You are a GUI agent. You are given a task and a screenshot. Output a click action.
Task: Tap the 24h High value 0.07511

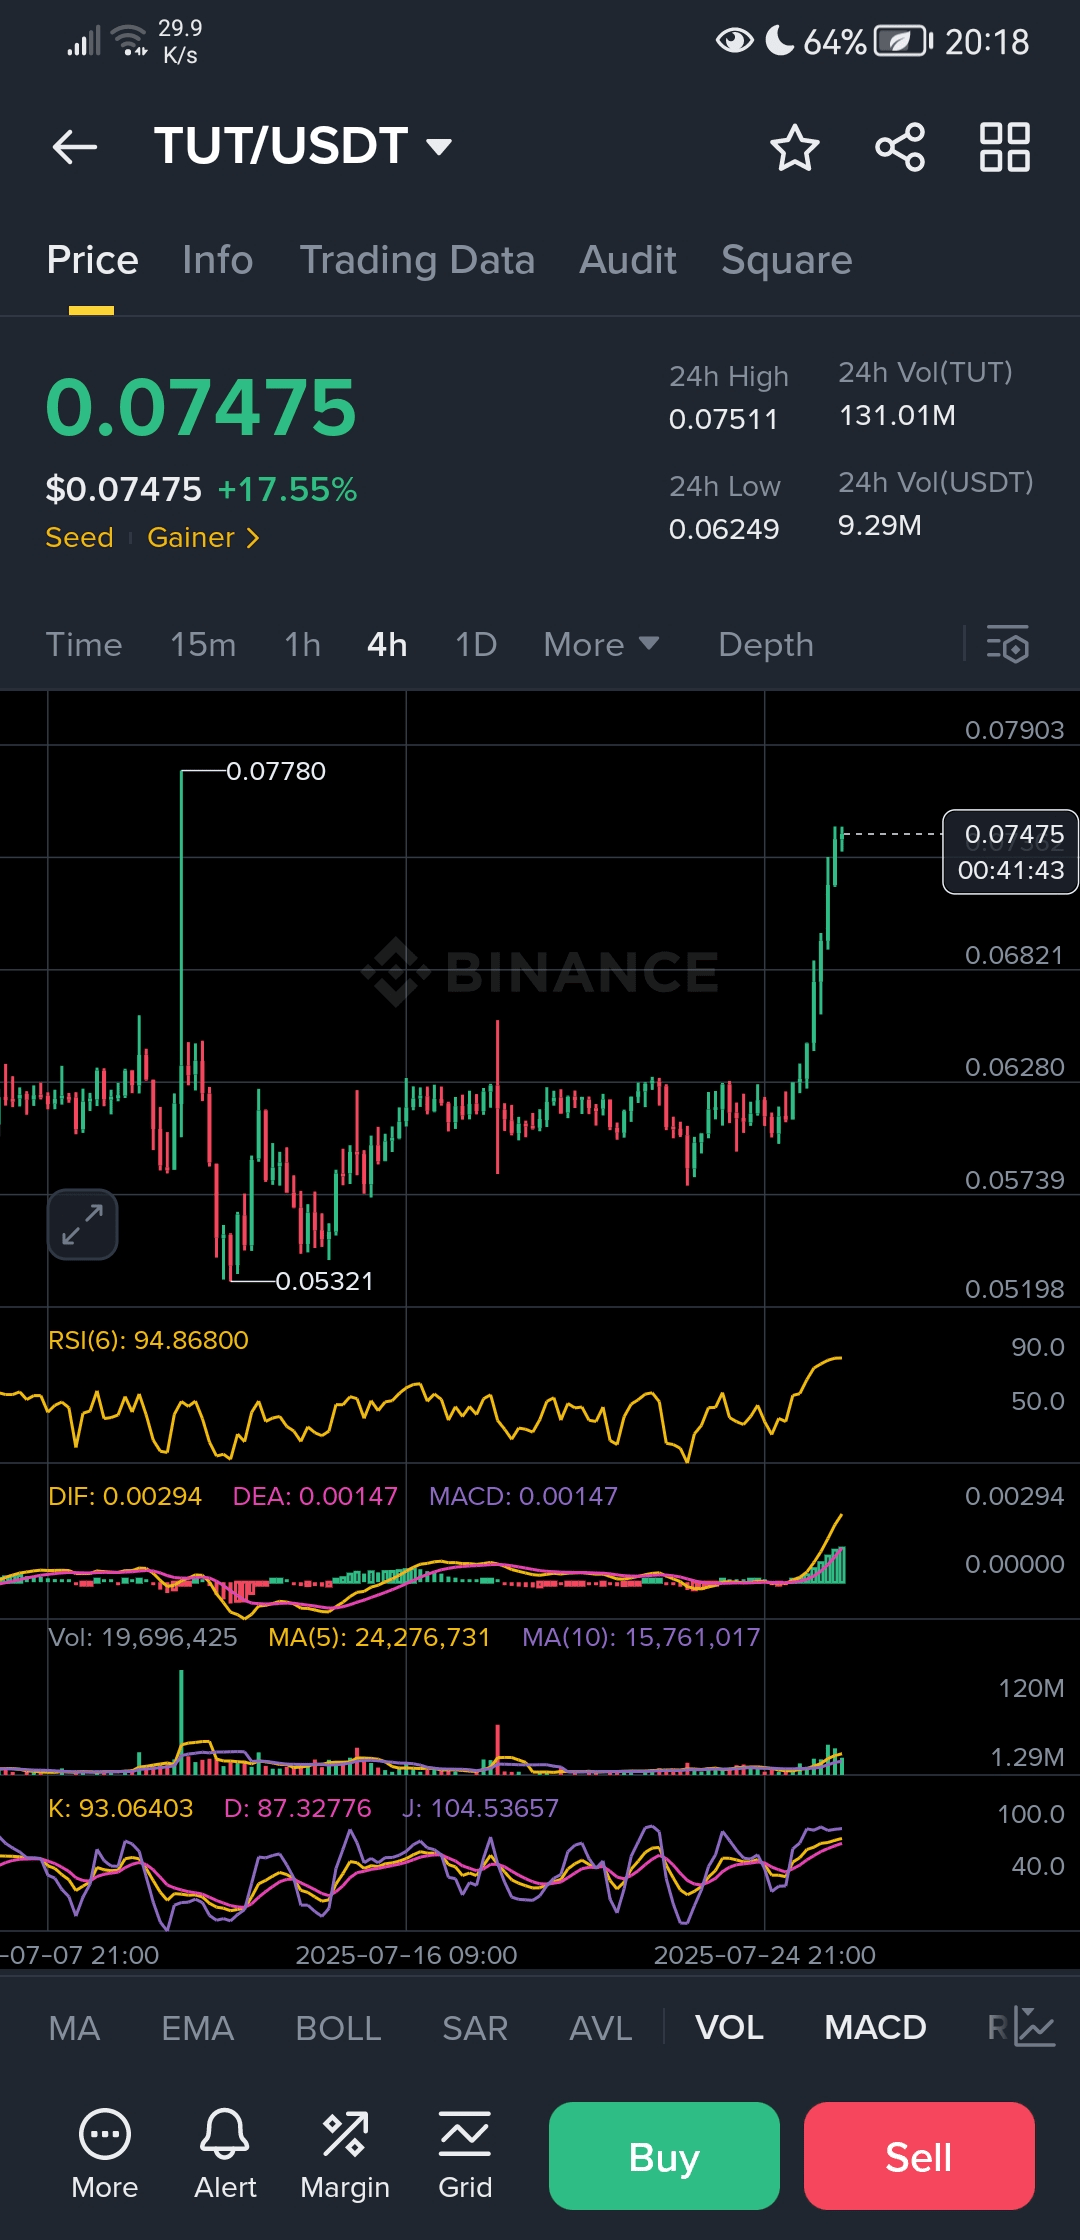click(x=723, y=419)
